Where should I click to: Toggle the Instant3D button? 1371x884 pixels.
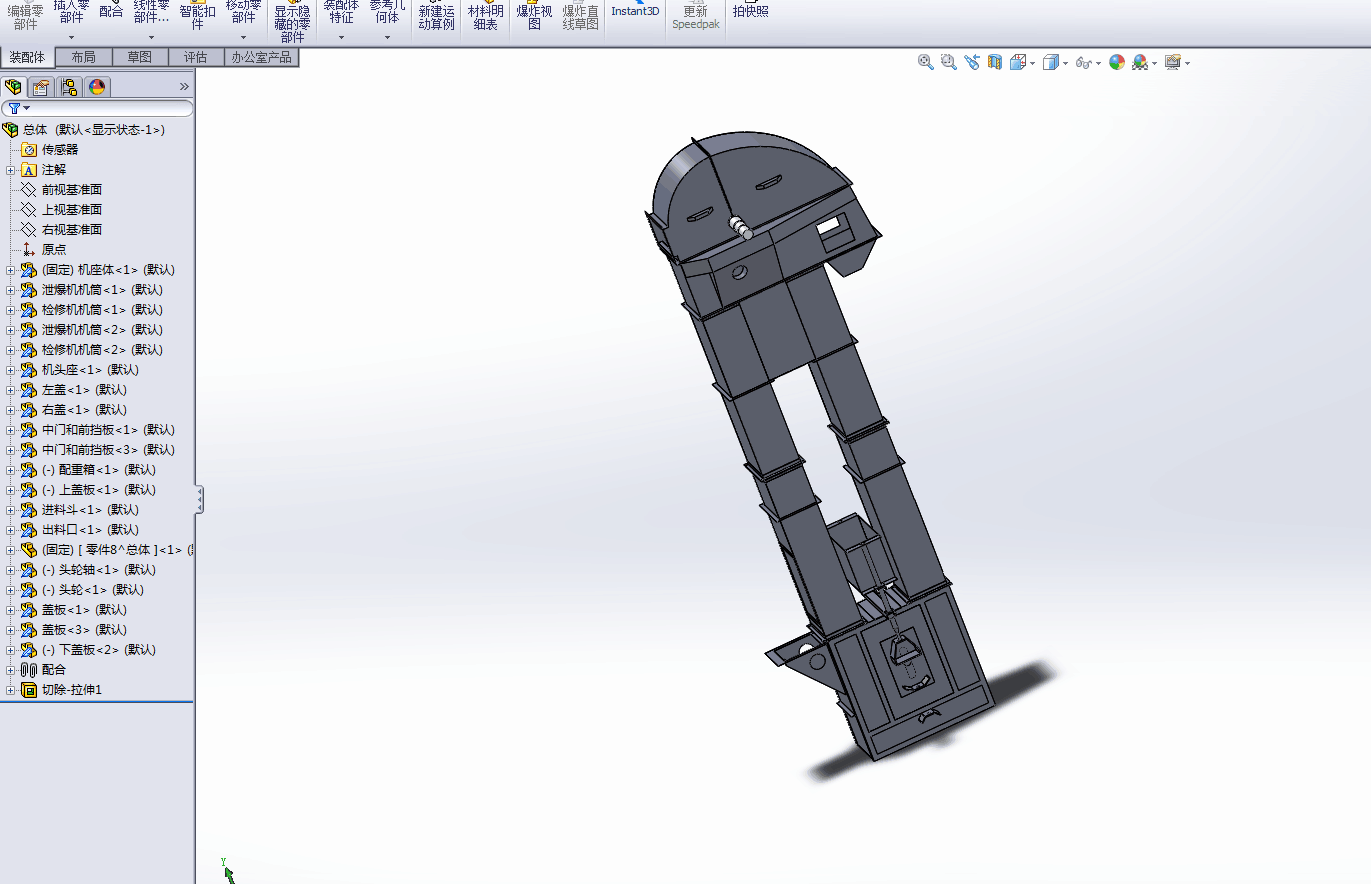[x=636, y=10]
